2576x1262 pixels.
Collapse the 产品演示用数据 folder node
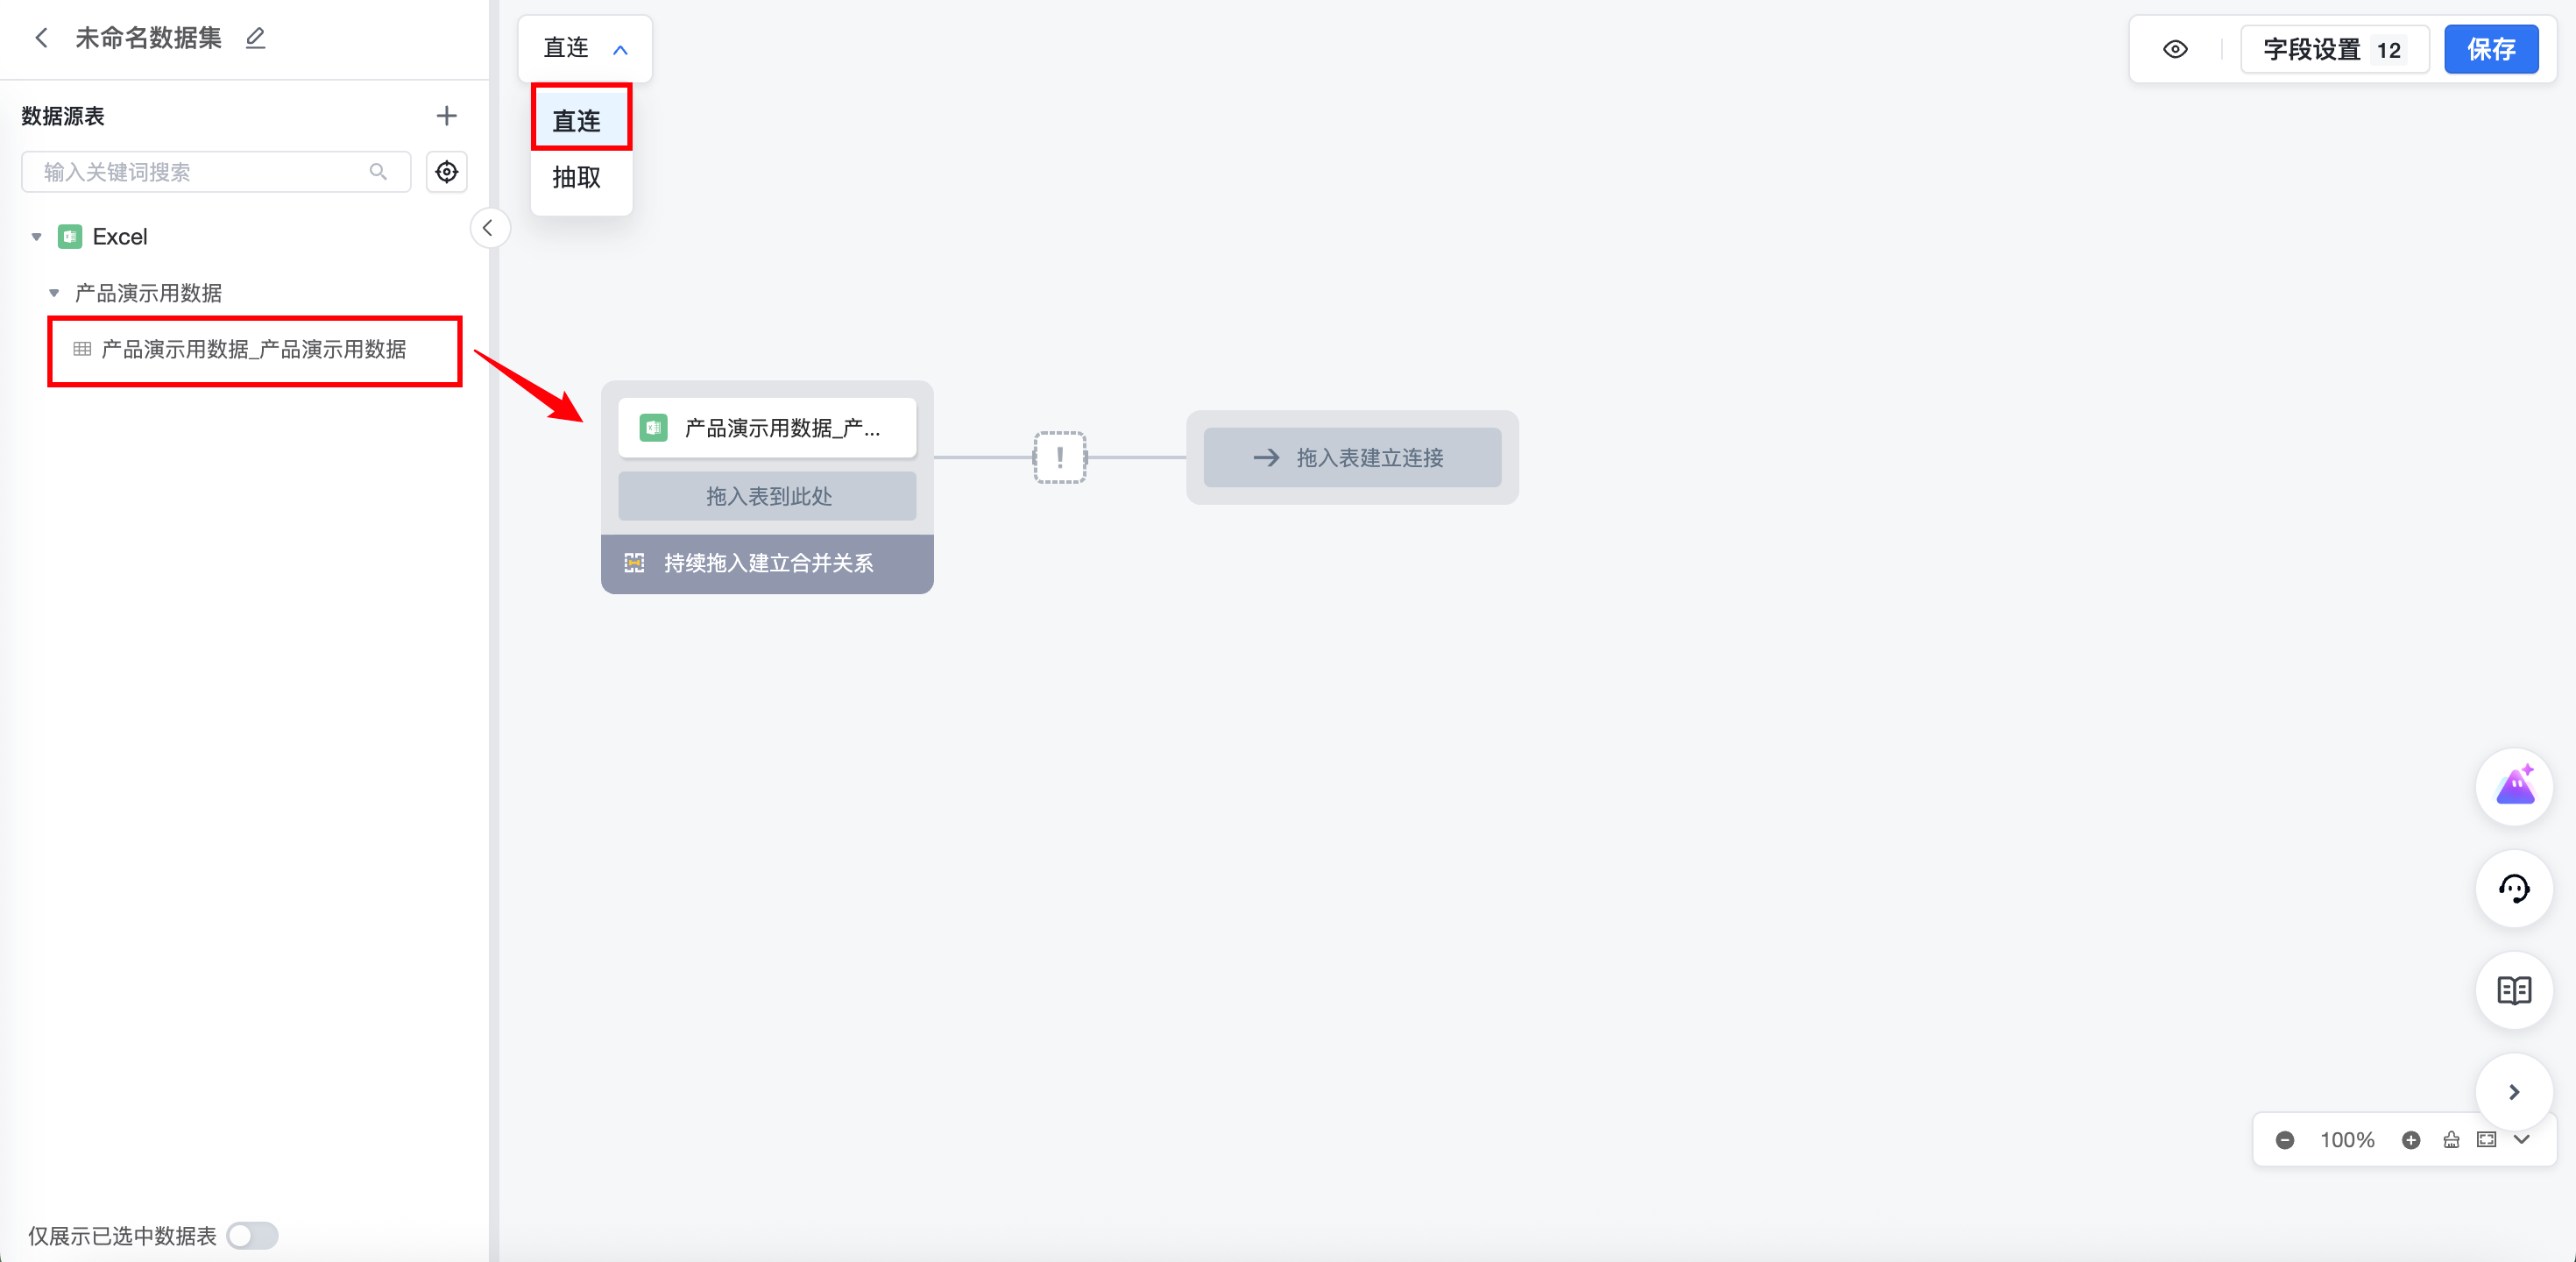54,293
